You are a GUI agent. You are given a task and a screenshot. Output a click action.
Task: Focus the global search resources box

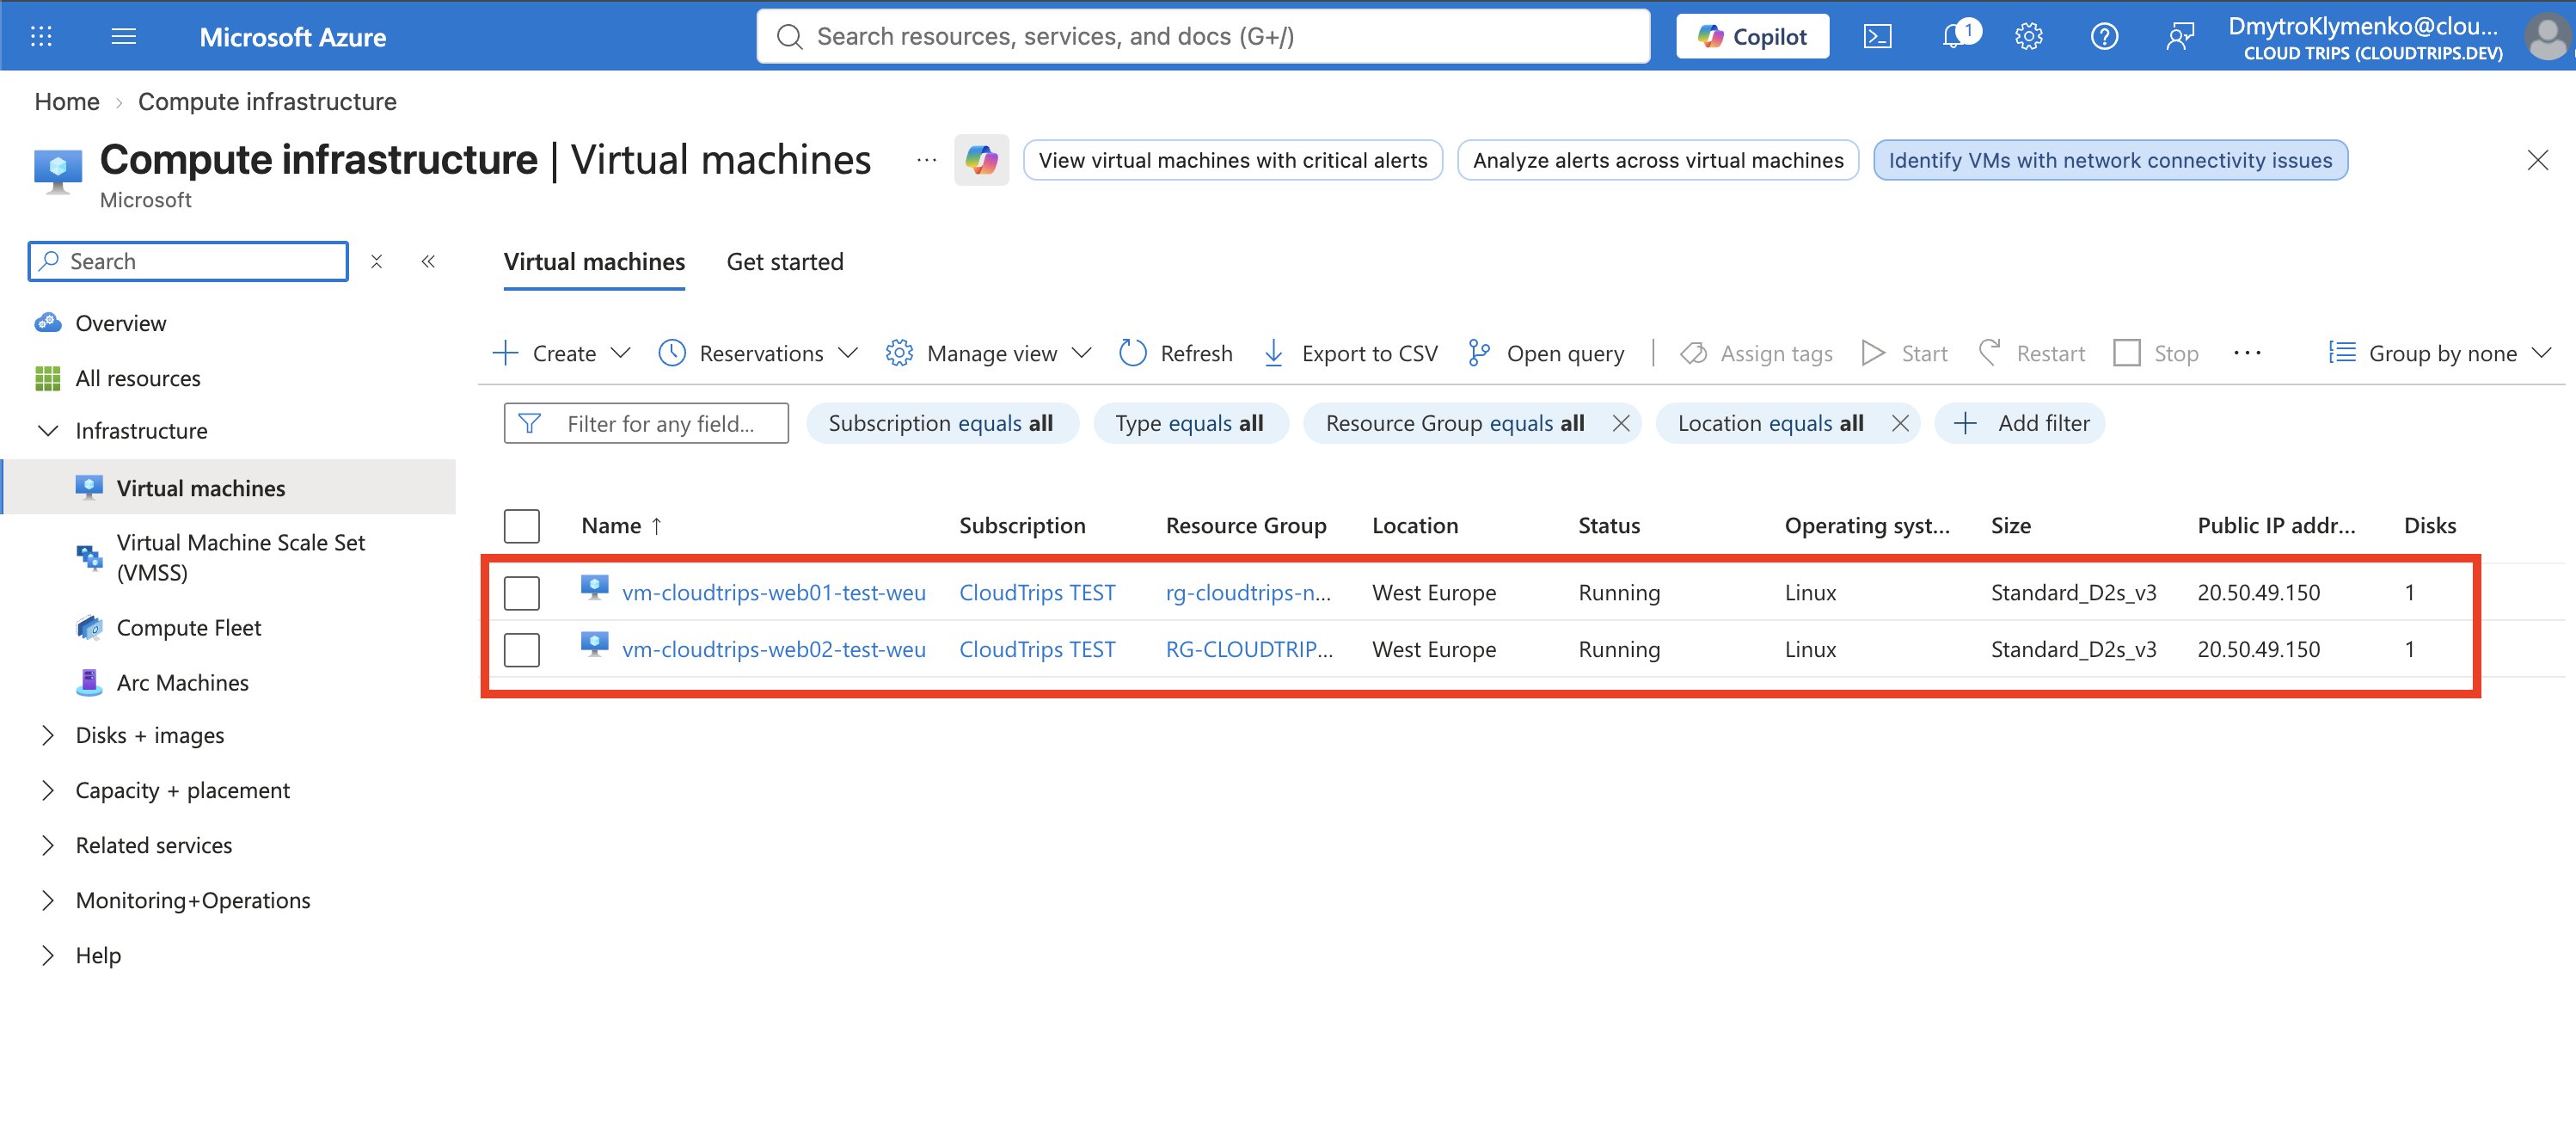point(1203,37)
